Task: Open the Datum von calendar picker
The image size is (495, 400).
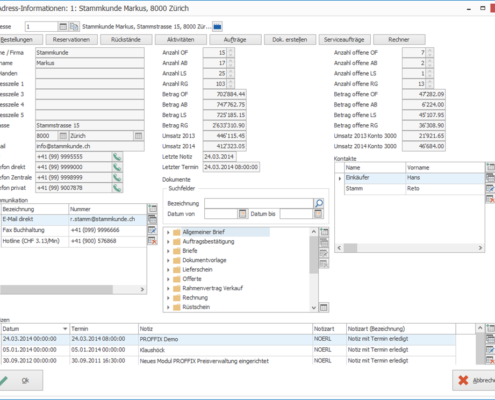Action: click(243, 214)
